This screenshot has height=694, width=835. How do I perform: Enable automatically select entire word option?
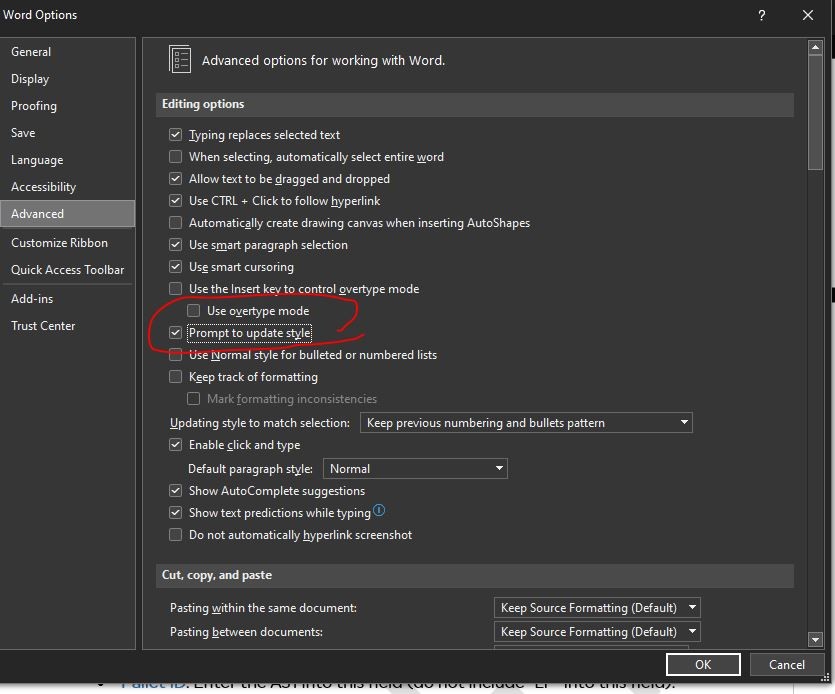tap(175, 157)
